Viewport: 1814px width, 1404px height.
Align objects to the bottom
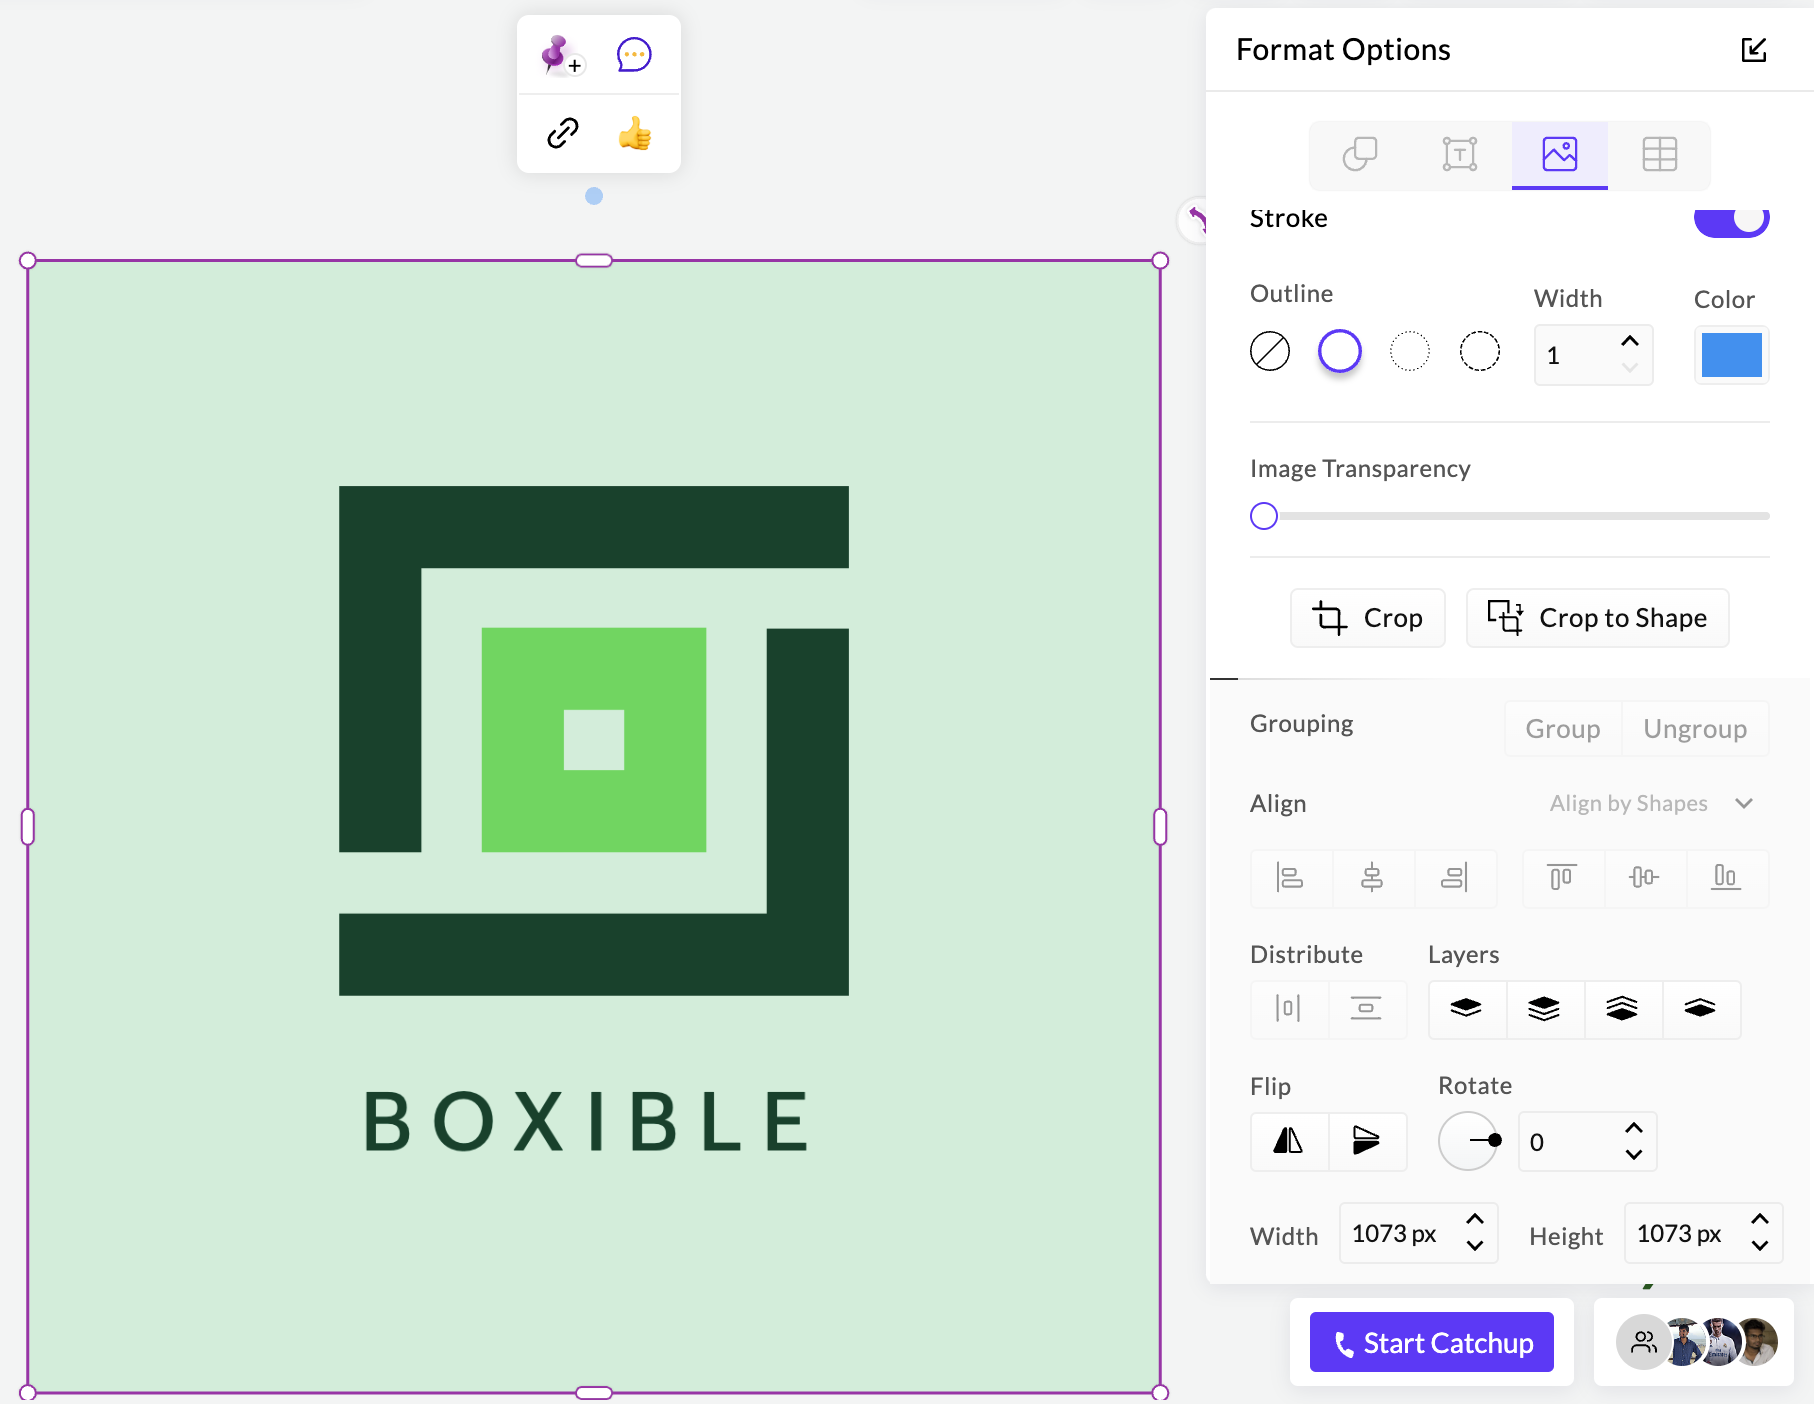tap(1727, 878)
